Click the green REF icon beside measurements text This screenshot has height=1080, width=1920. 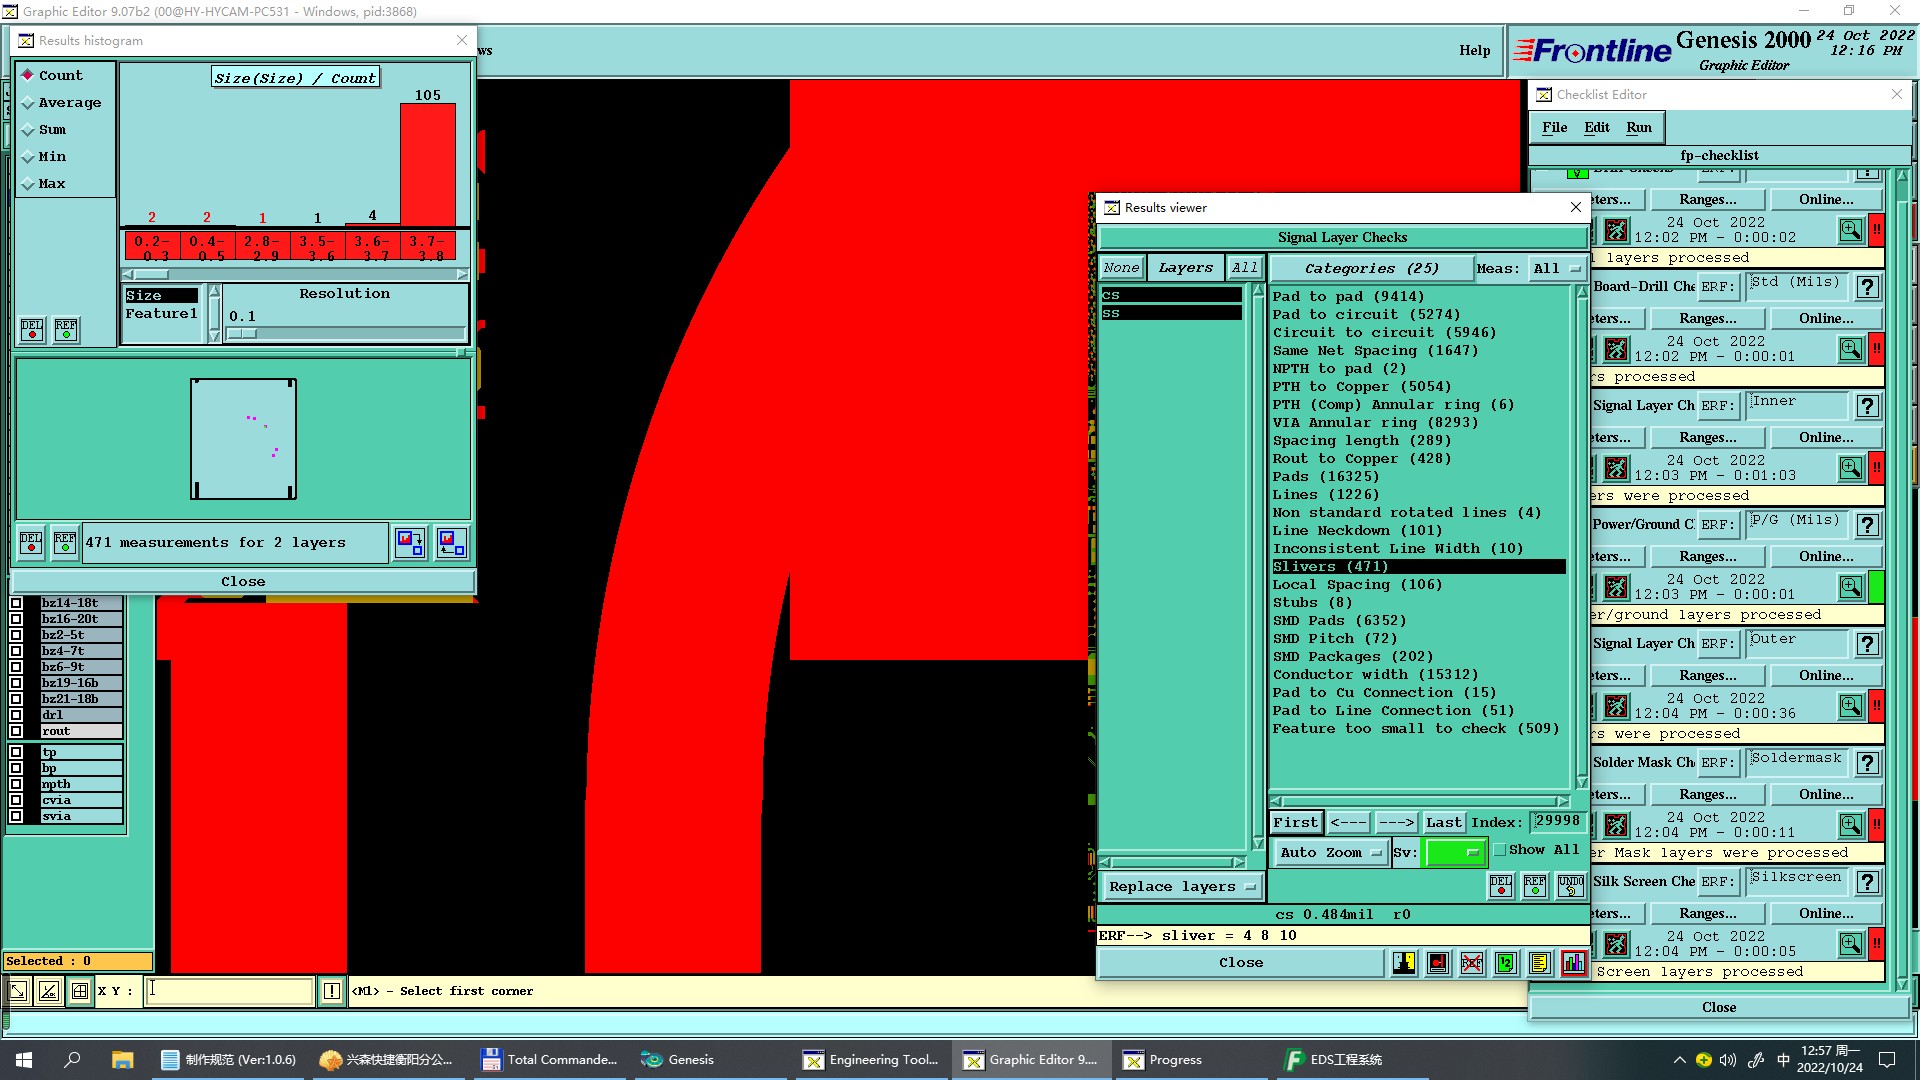tap(65, 542)
